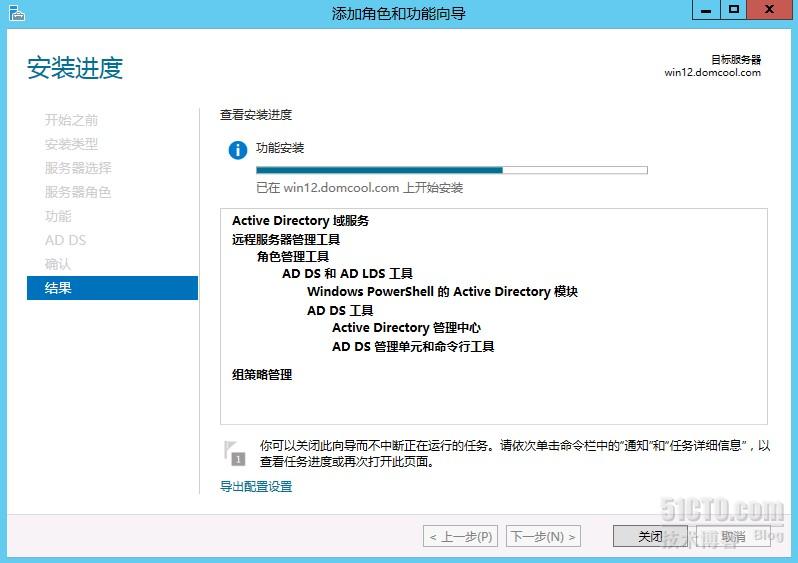Click the notification flag icon
Viewport: 798px width, 563px height.
coord(234,453)
